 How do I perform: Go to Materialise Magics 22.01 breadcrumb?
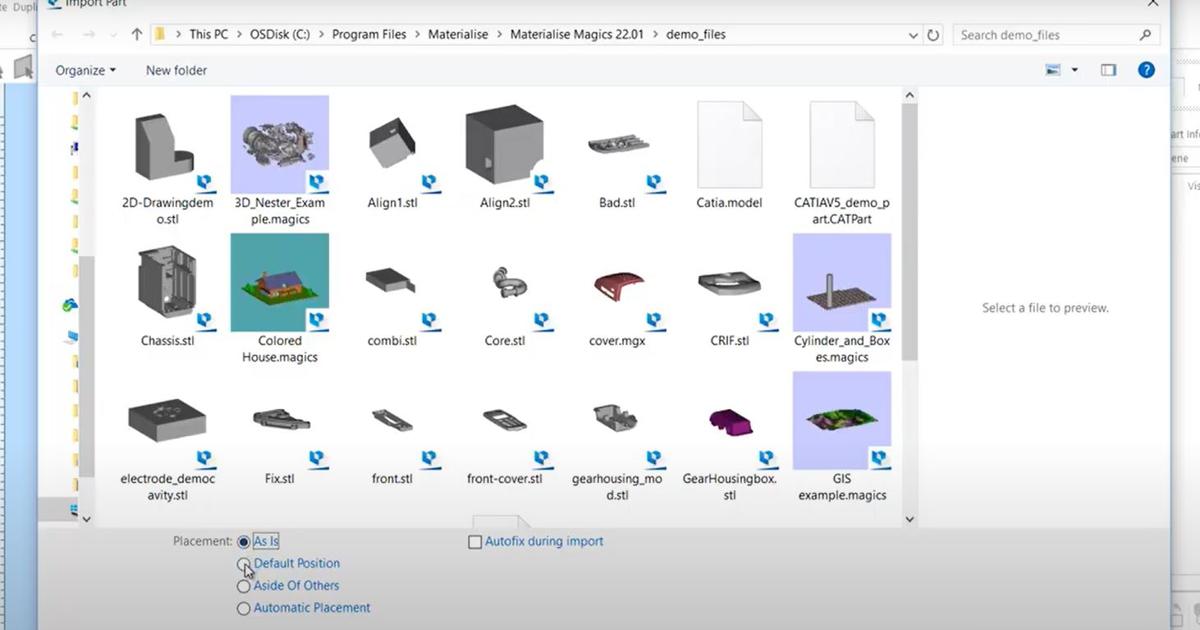pos(577,35)
